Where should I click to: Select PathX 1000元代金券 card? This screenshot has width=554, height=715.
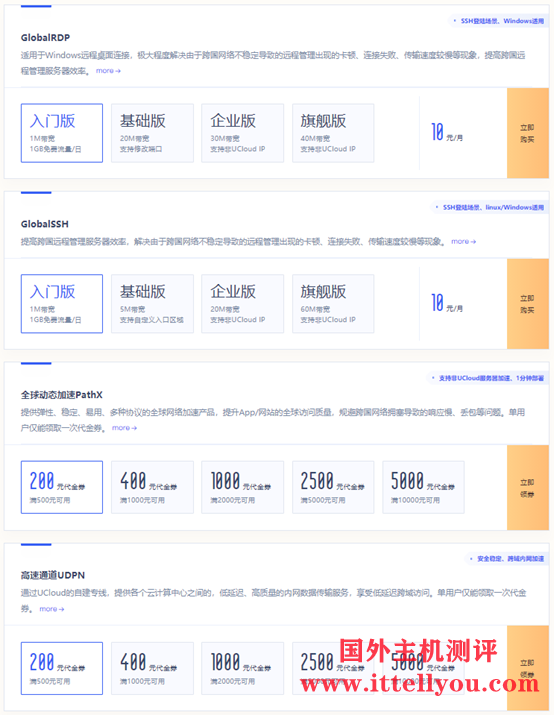(x=243, y=487)
